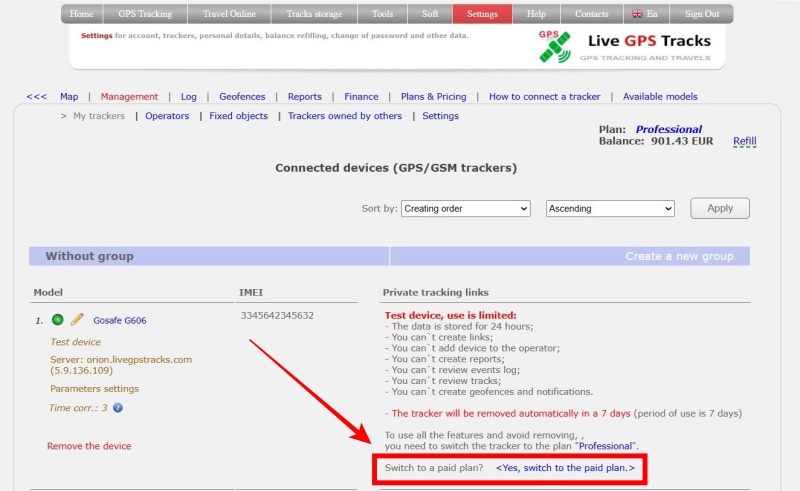Open Parameters settings for the tracker
This screenshot has width=800, height=491.
(94, 389)
